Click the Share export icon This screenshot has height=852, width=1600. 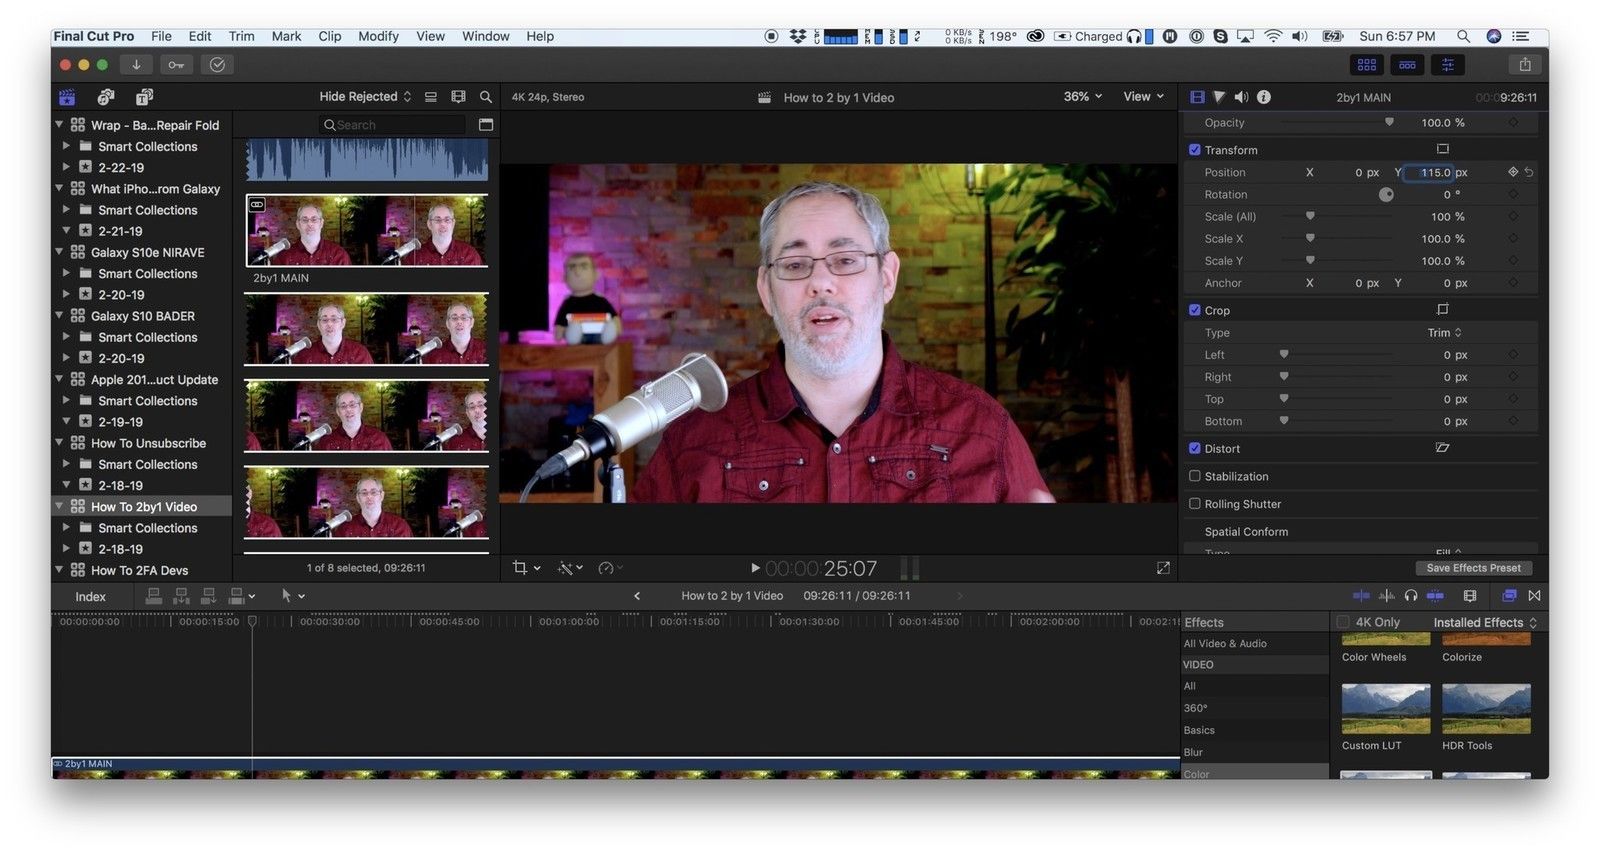(1524, 64)
